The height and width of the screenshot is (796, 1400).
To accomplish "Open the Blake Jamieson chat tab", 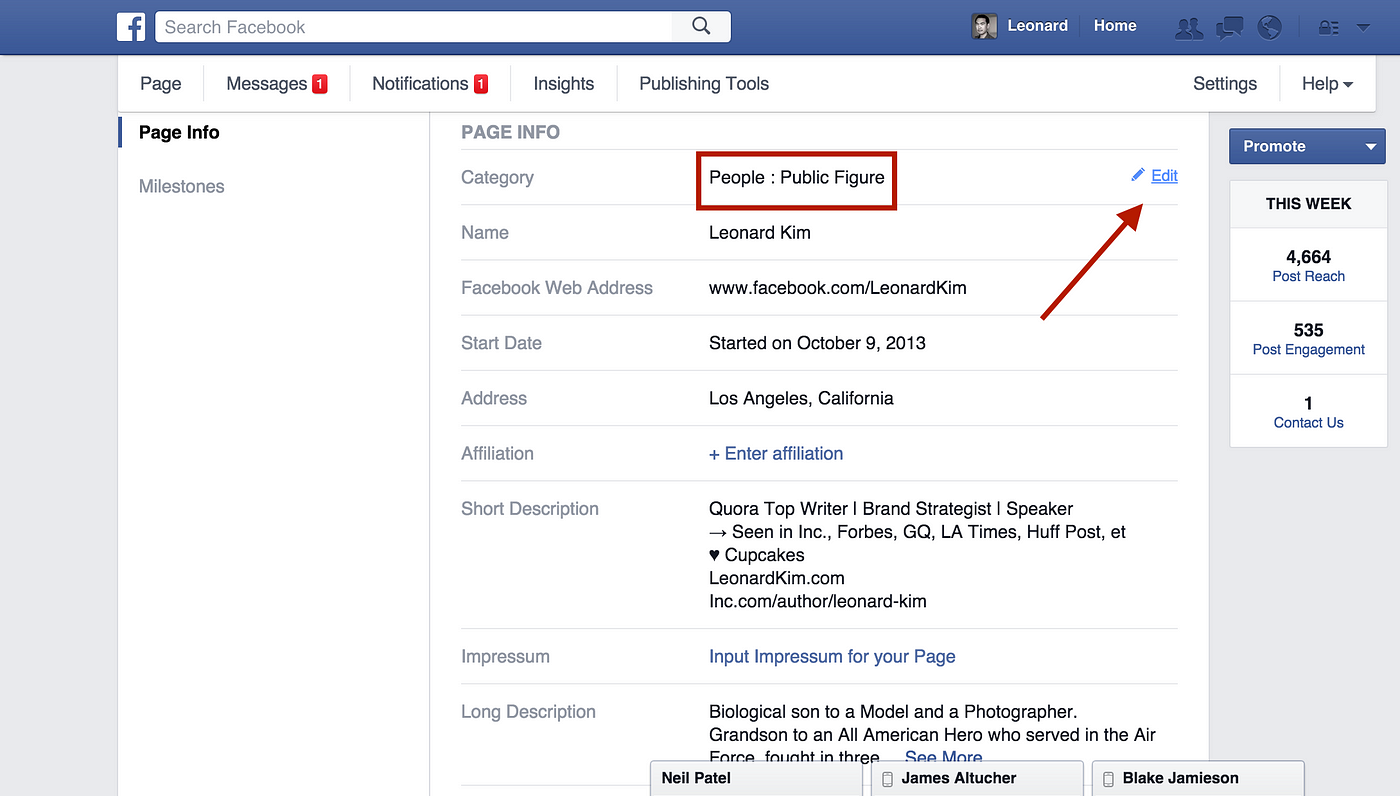I will click(x=1198, y=778).
